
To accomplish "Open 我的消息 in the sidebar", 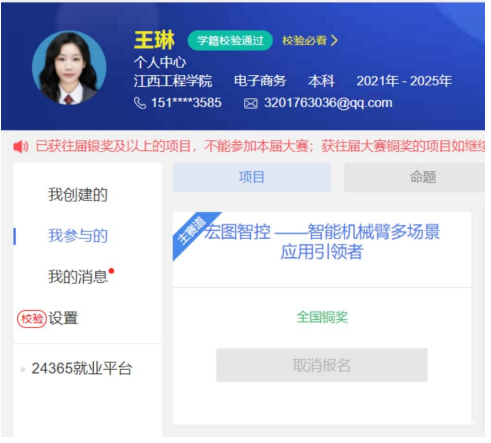I will coord(78,277).
